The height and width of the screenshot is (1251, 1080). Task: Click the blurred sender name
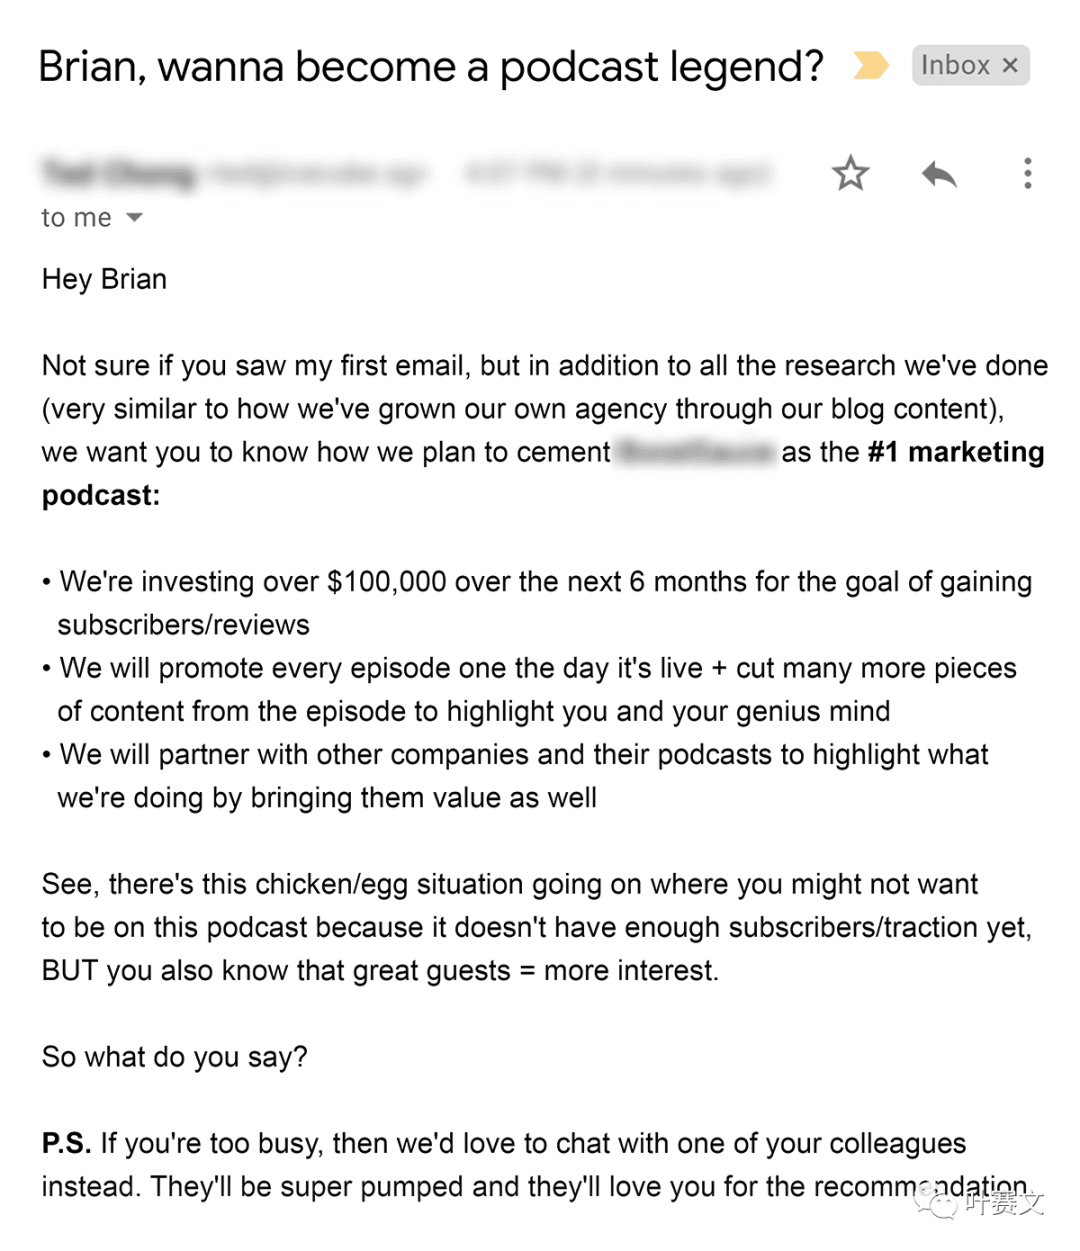[118, 174]
